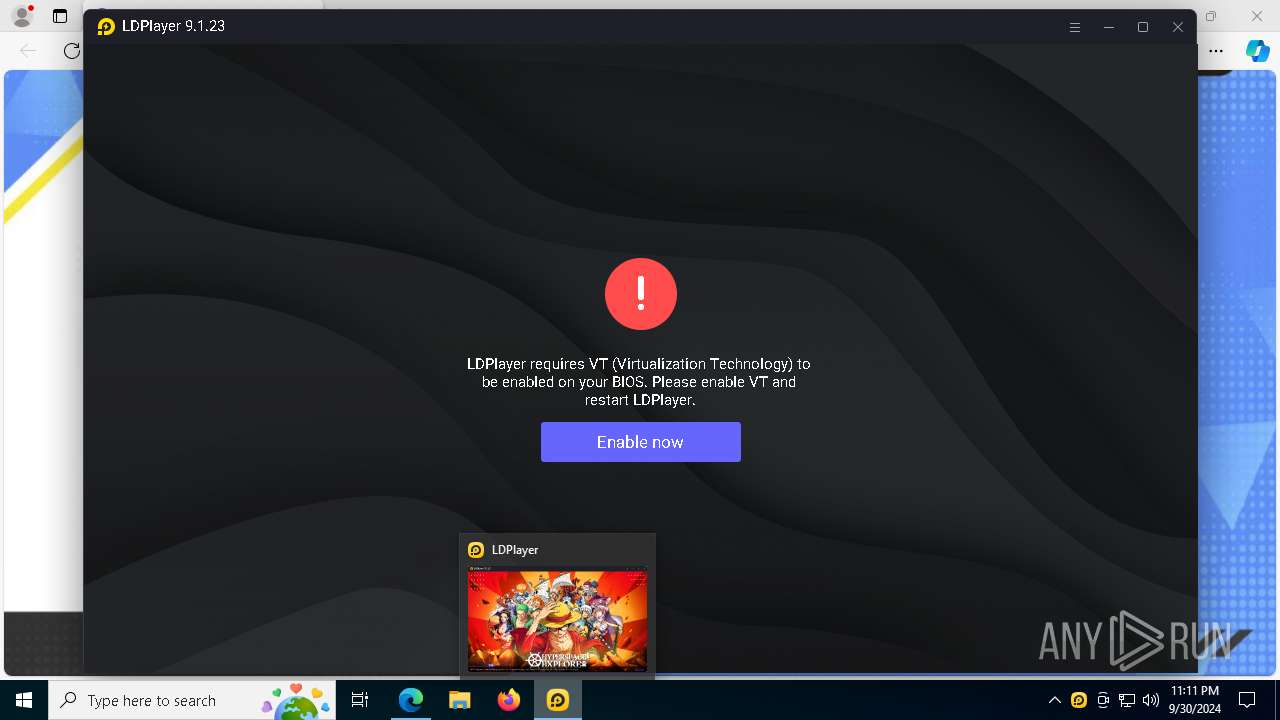Select the LDPlayer taskbar preview thumbnail
Image resolution: width=1280 pixels, height=720 pixels.
coord(557,619)
